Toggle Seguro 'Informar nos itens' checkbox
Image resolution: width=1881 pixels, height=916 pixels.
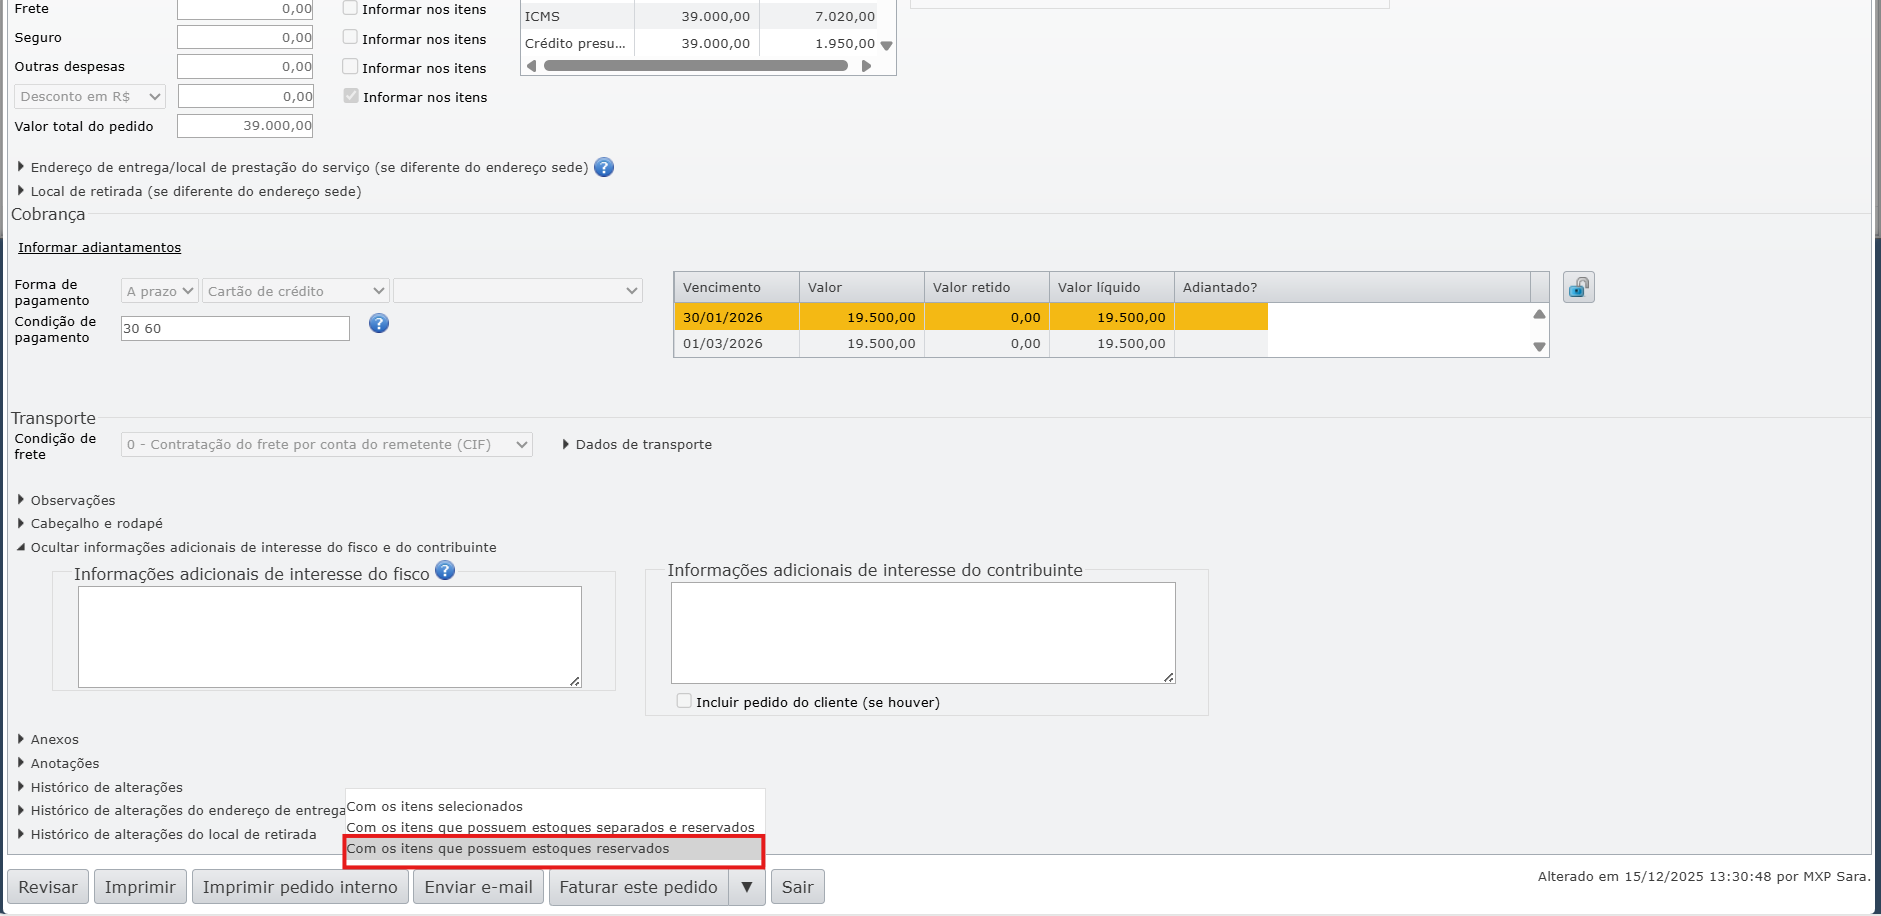(x=350, y=38)
